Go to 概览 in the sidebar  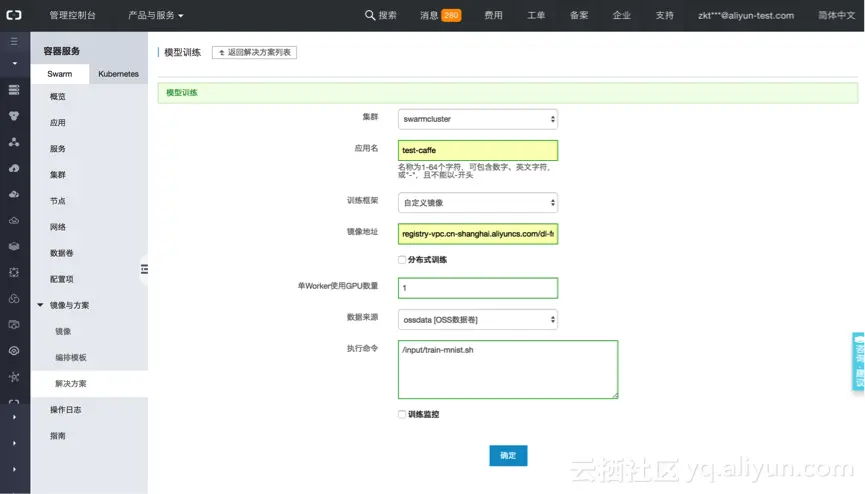[57, 97]
